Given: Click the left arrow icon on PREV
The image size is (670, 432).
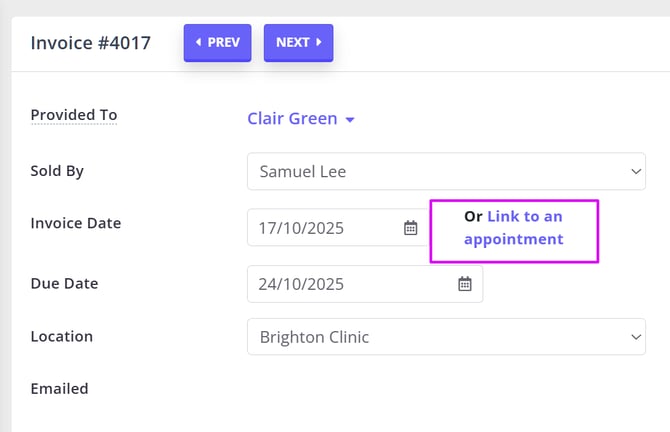Looking at the screenshot, I should point(198,43).
